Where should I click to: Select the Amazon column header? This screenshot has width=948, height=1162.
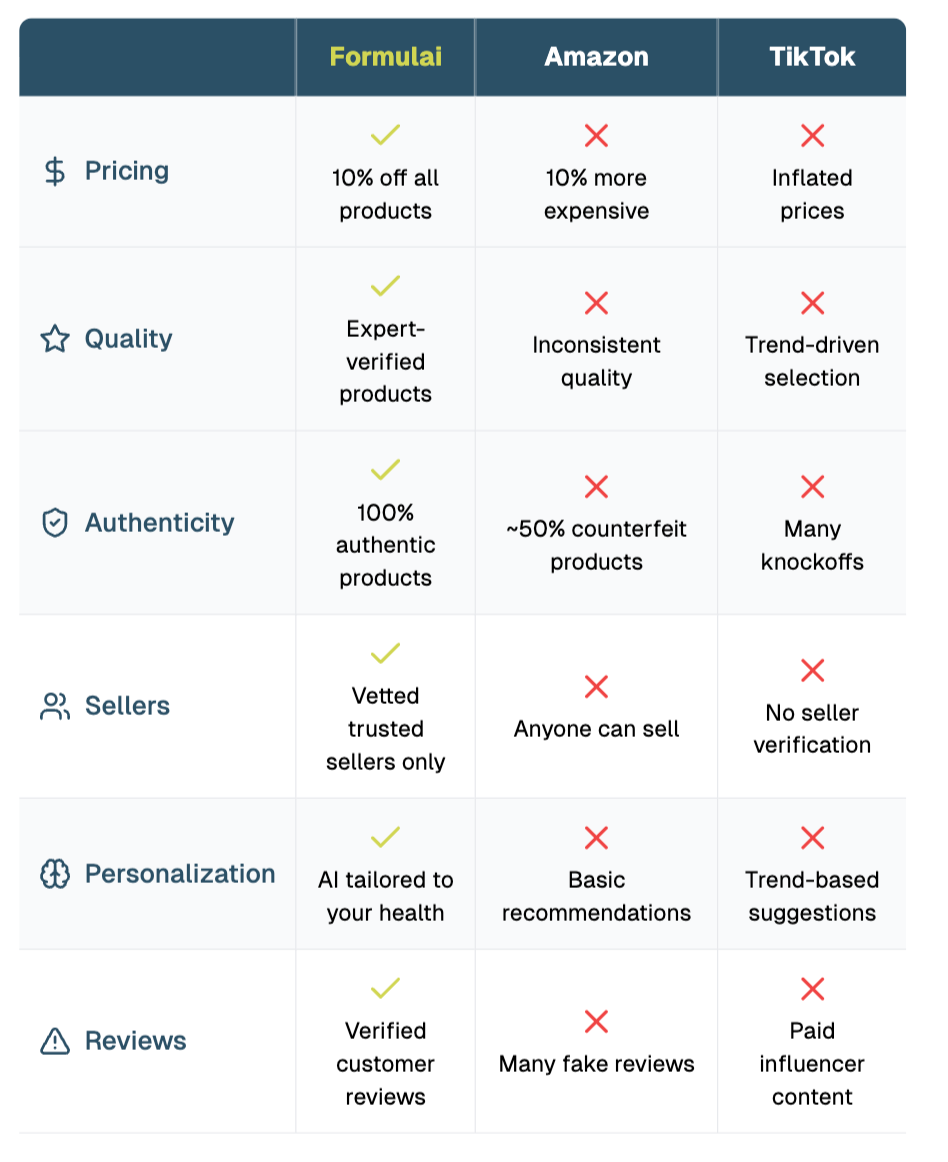(x=597, y=57)
